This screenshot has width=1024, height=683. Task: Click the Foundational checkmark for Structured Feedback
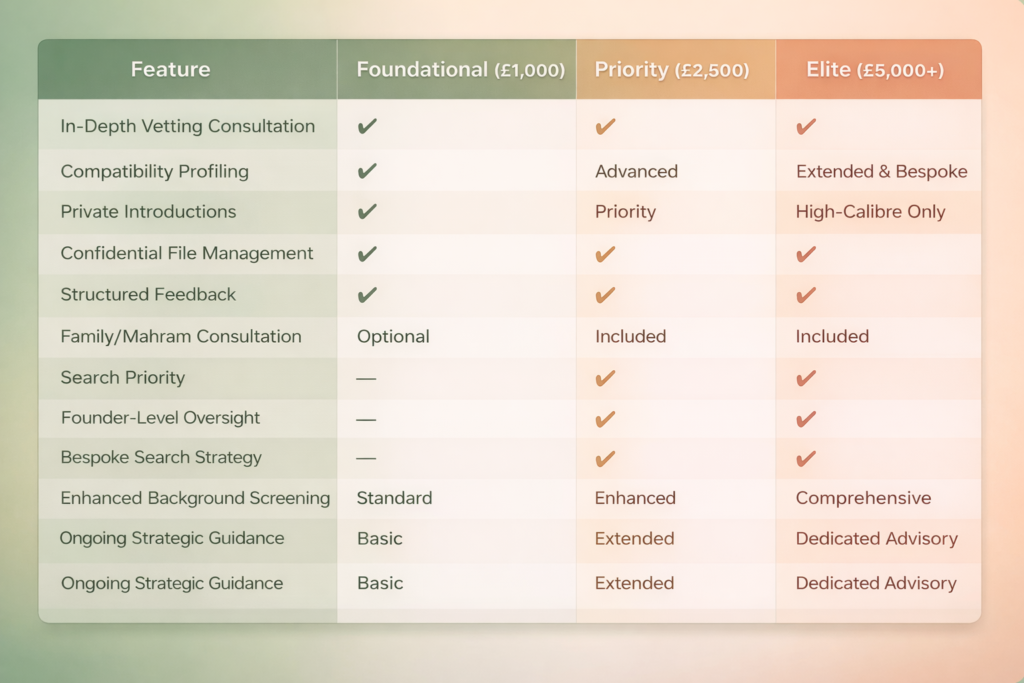click(x=367, y=295)
